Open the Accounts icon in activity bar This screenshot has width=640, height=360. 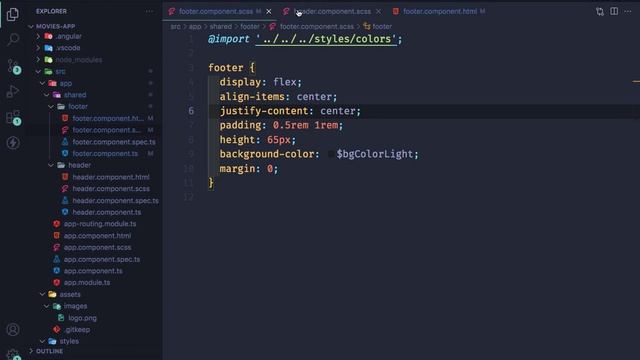pos(13,329)
